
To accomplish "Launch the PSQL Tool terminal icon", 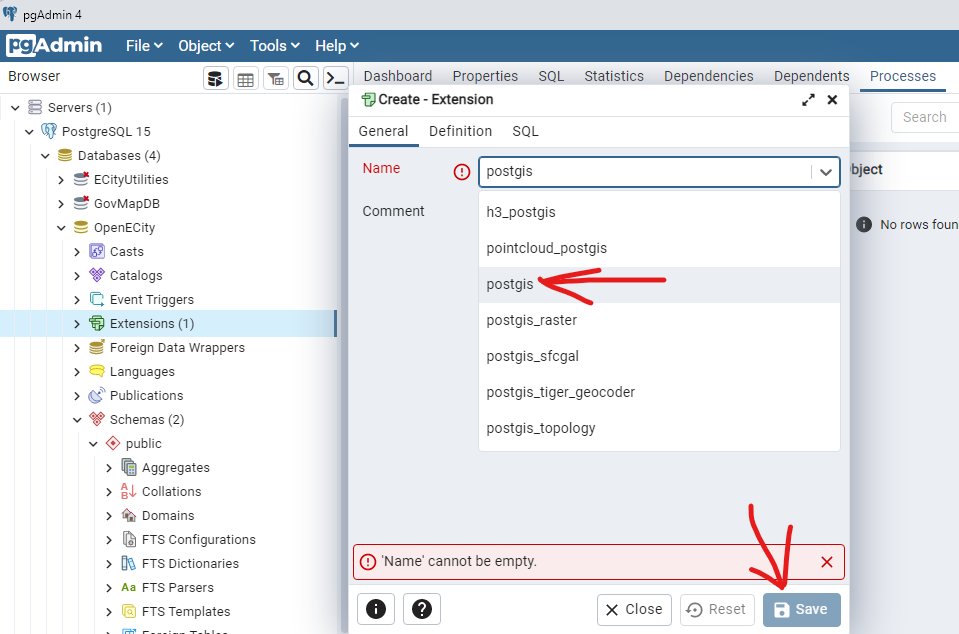I will click(336, 78).
